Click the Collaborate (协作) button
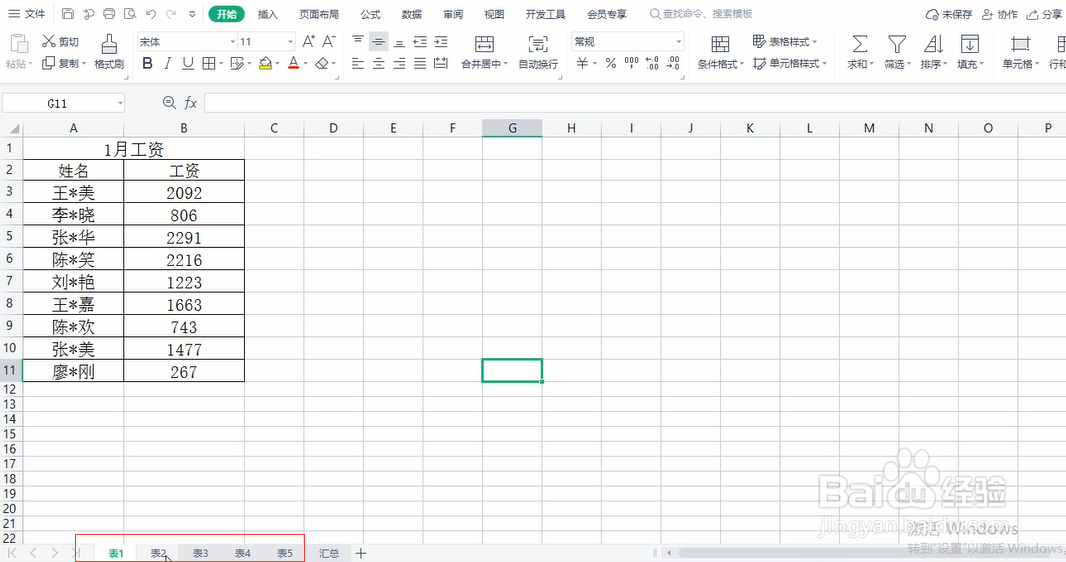The image size is (1066, 562). pos(1000,14)
